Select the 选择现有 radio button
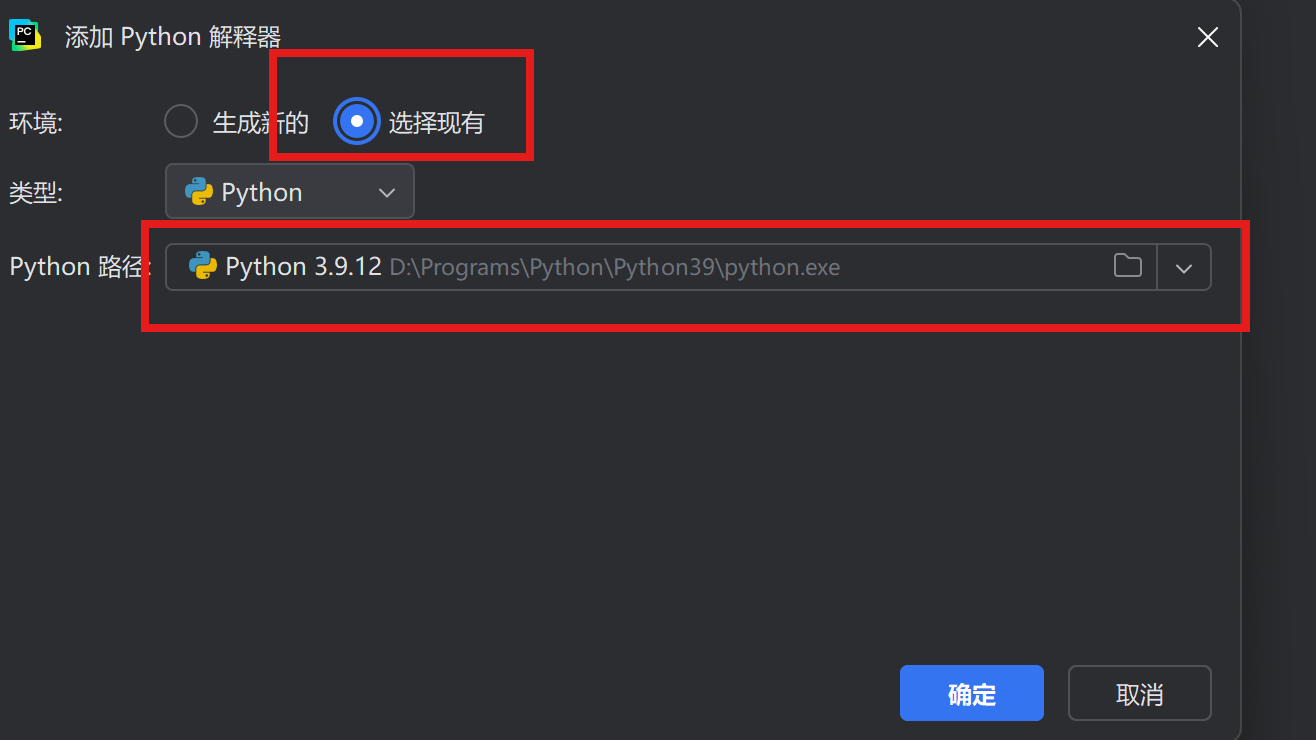Viewport: 1316px width, 740px height. click(357, 122)
